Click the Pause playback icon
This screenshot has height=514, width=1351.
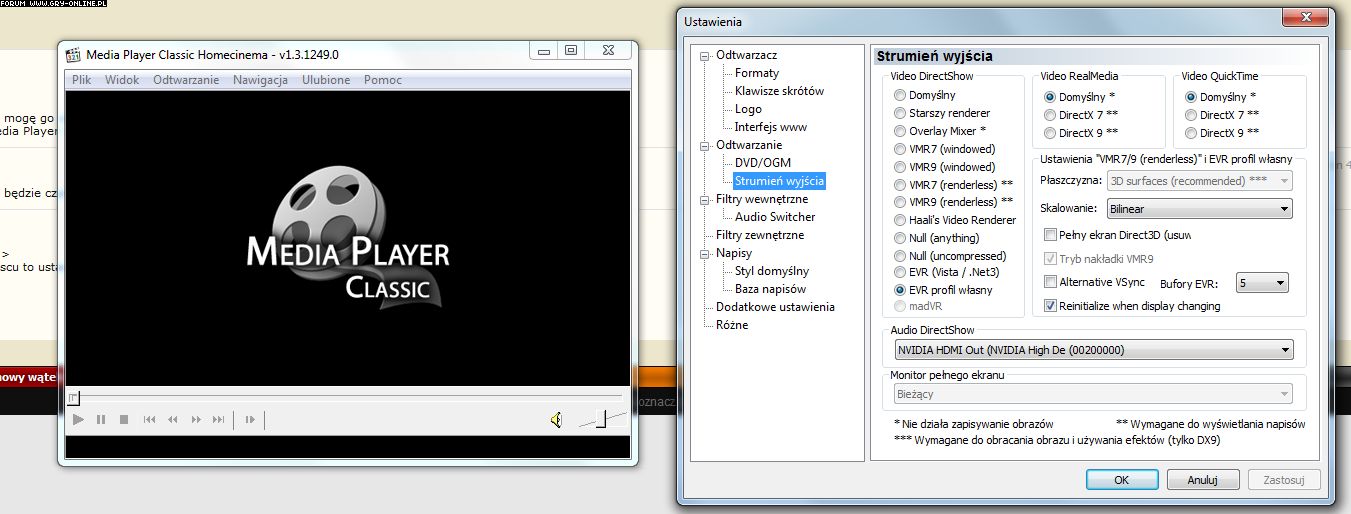point(101,420)
